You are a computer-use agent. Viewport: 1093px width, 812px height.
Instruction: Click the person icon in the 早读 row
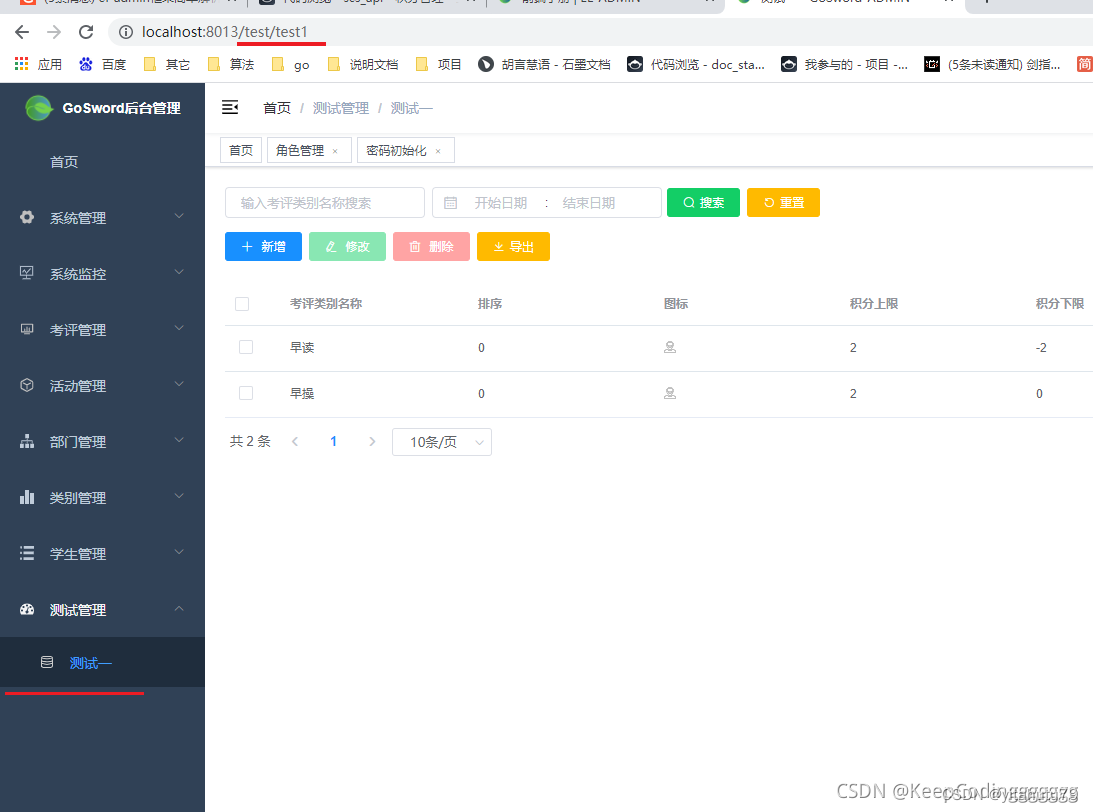click(x=670, y=347)
